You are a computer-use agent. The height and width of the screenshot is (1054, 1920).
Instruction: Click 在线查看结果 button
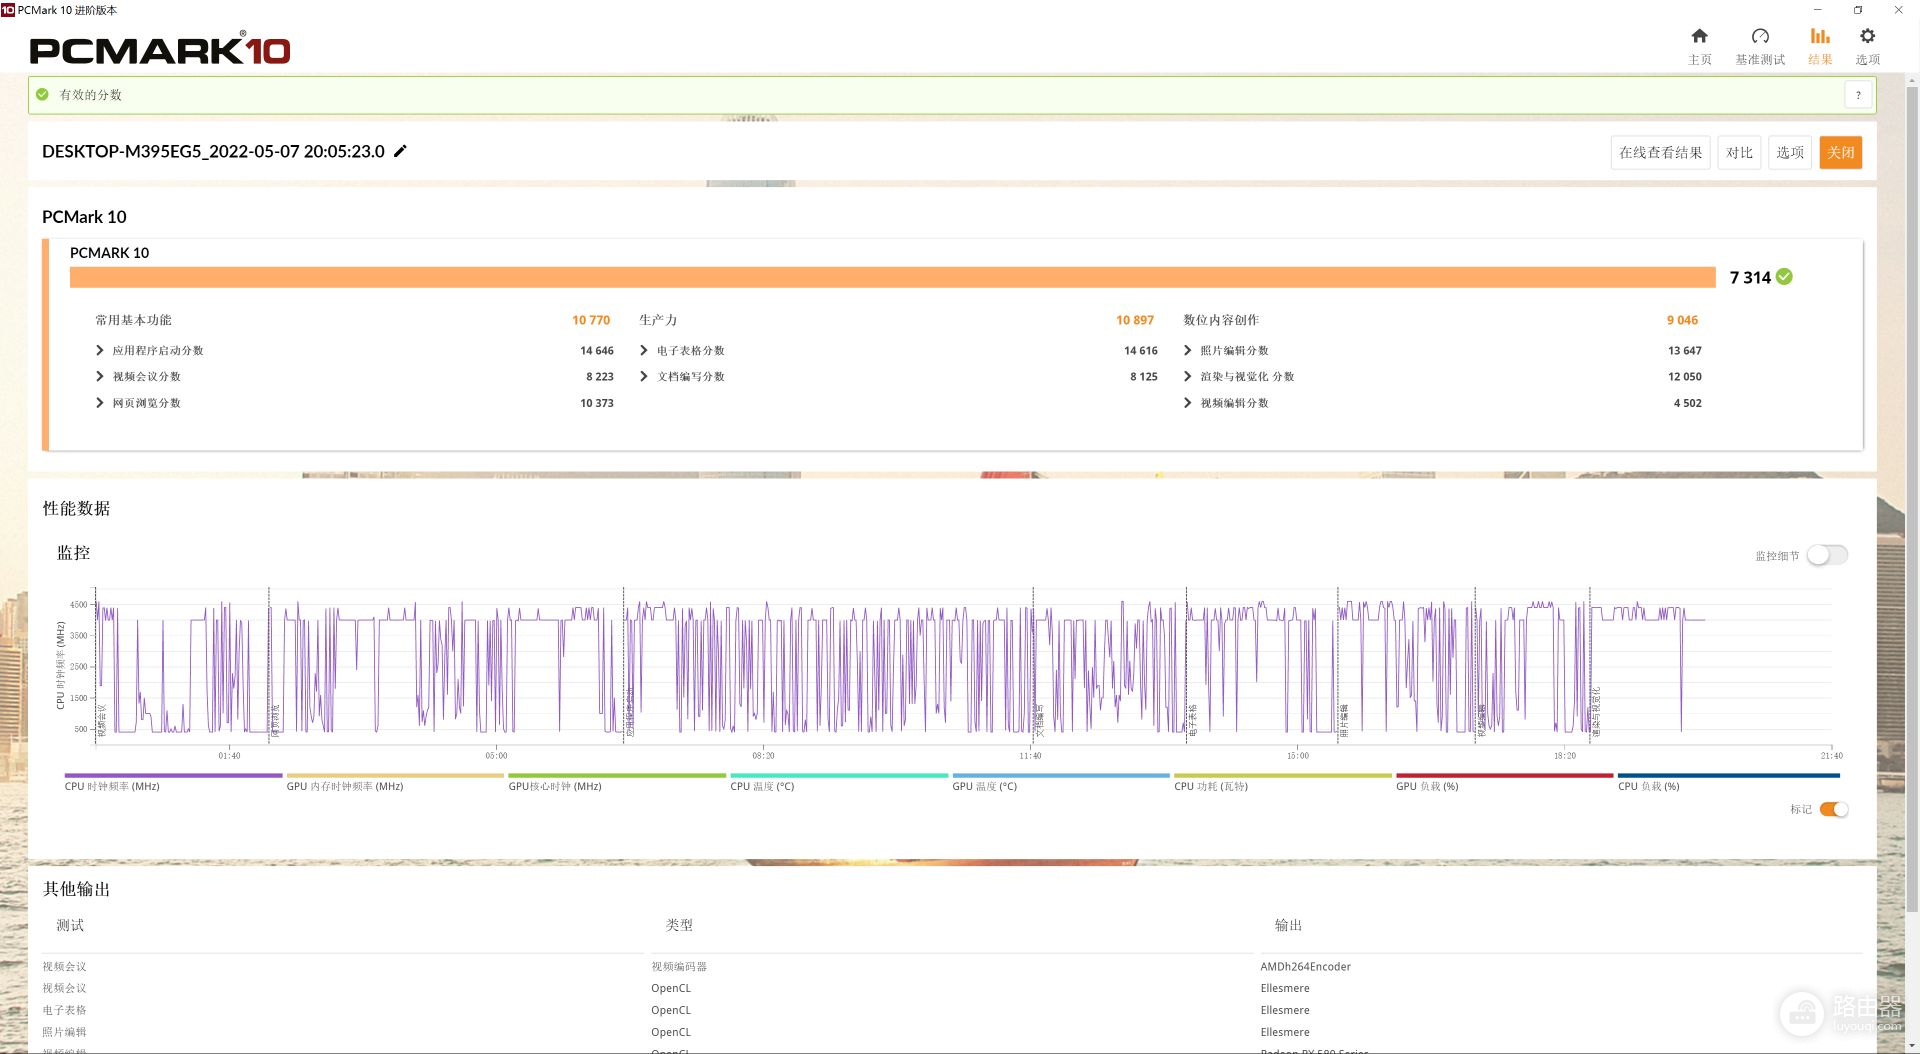[x=1660, y=153]
